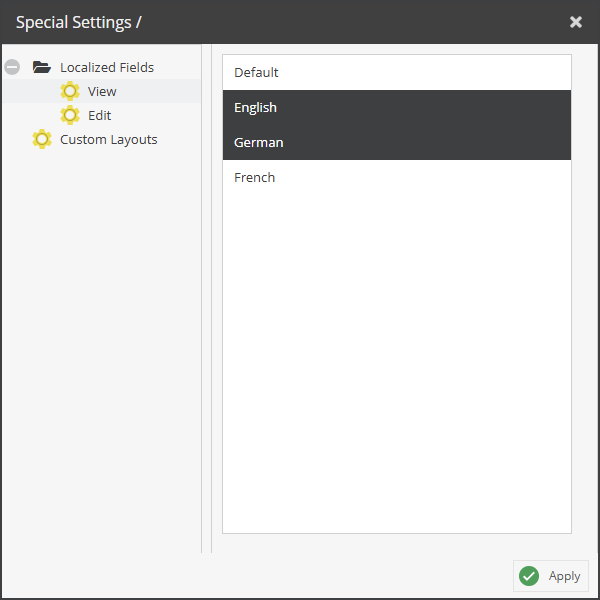Select Default in the language list
The width and height of the screenshot is (600, 600).
pos(397,73)
